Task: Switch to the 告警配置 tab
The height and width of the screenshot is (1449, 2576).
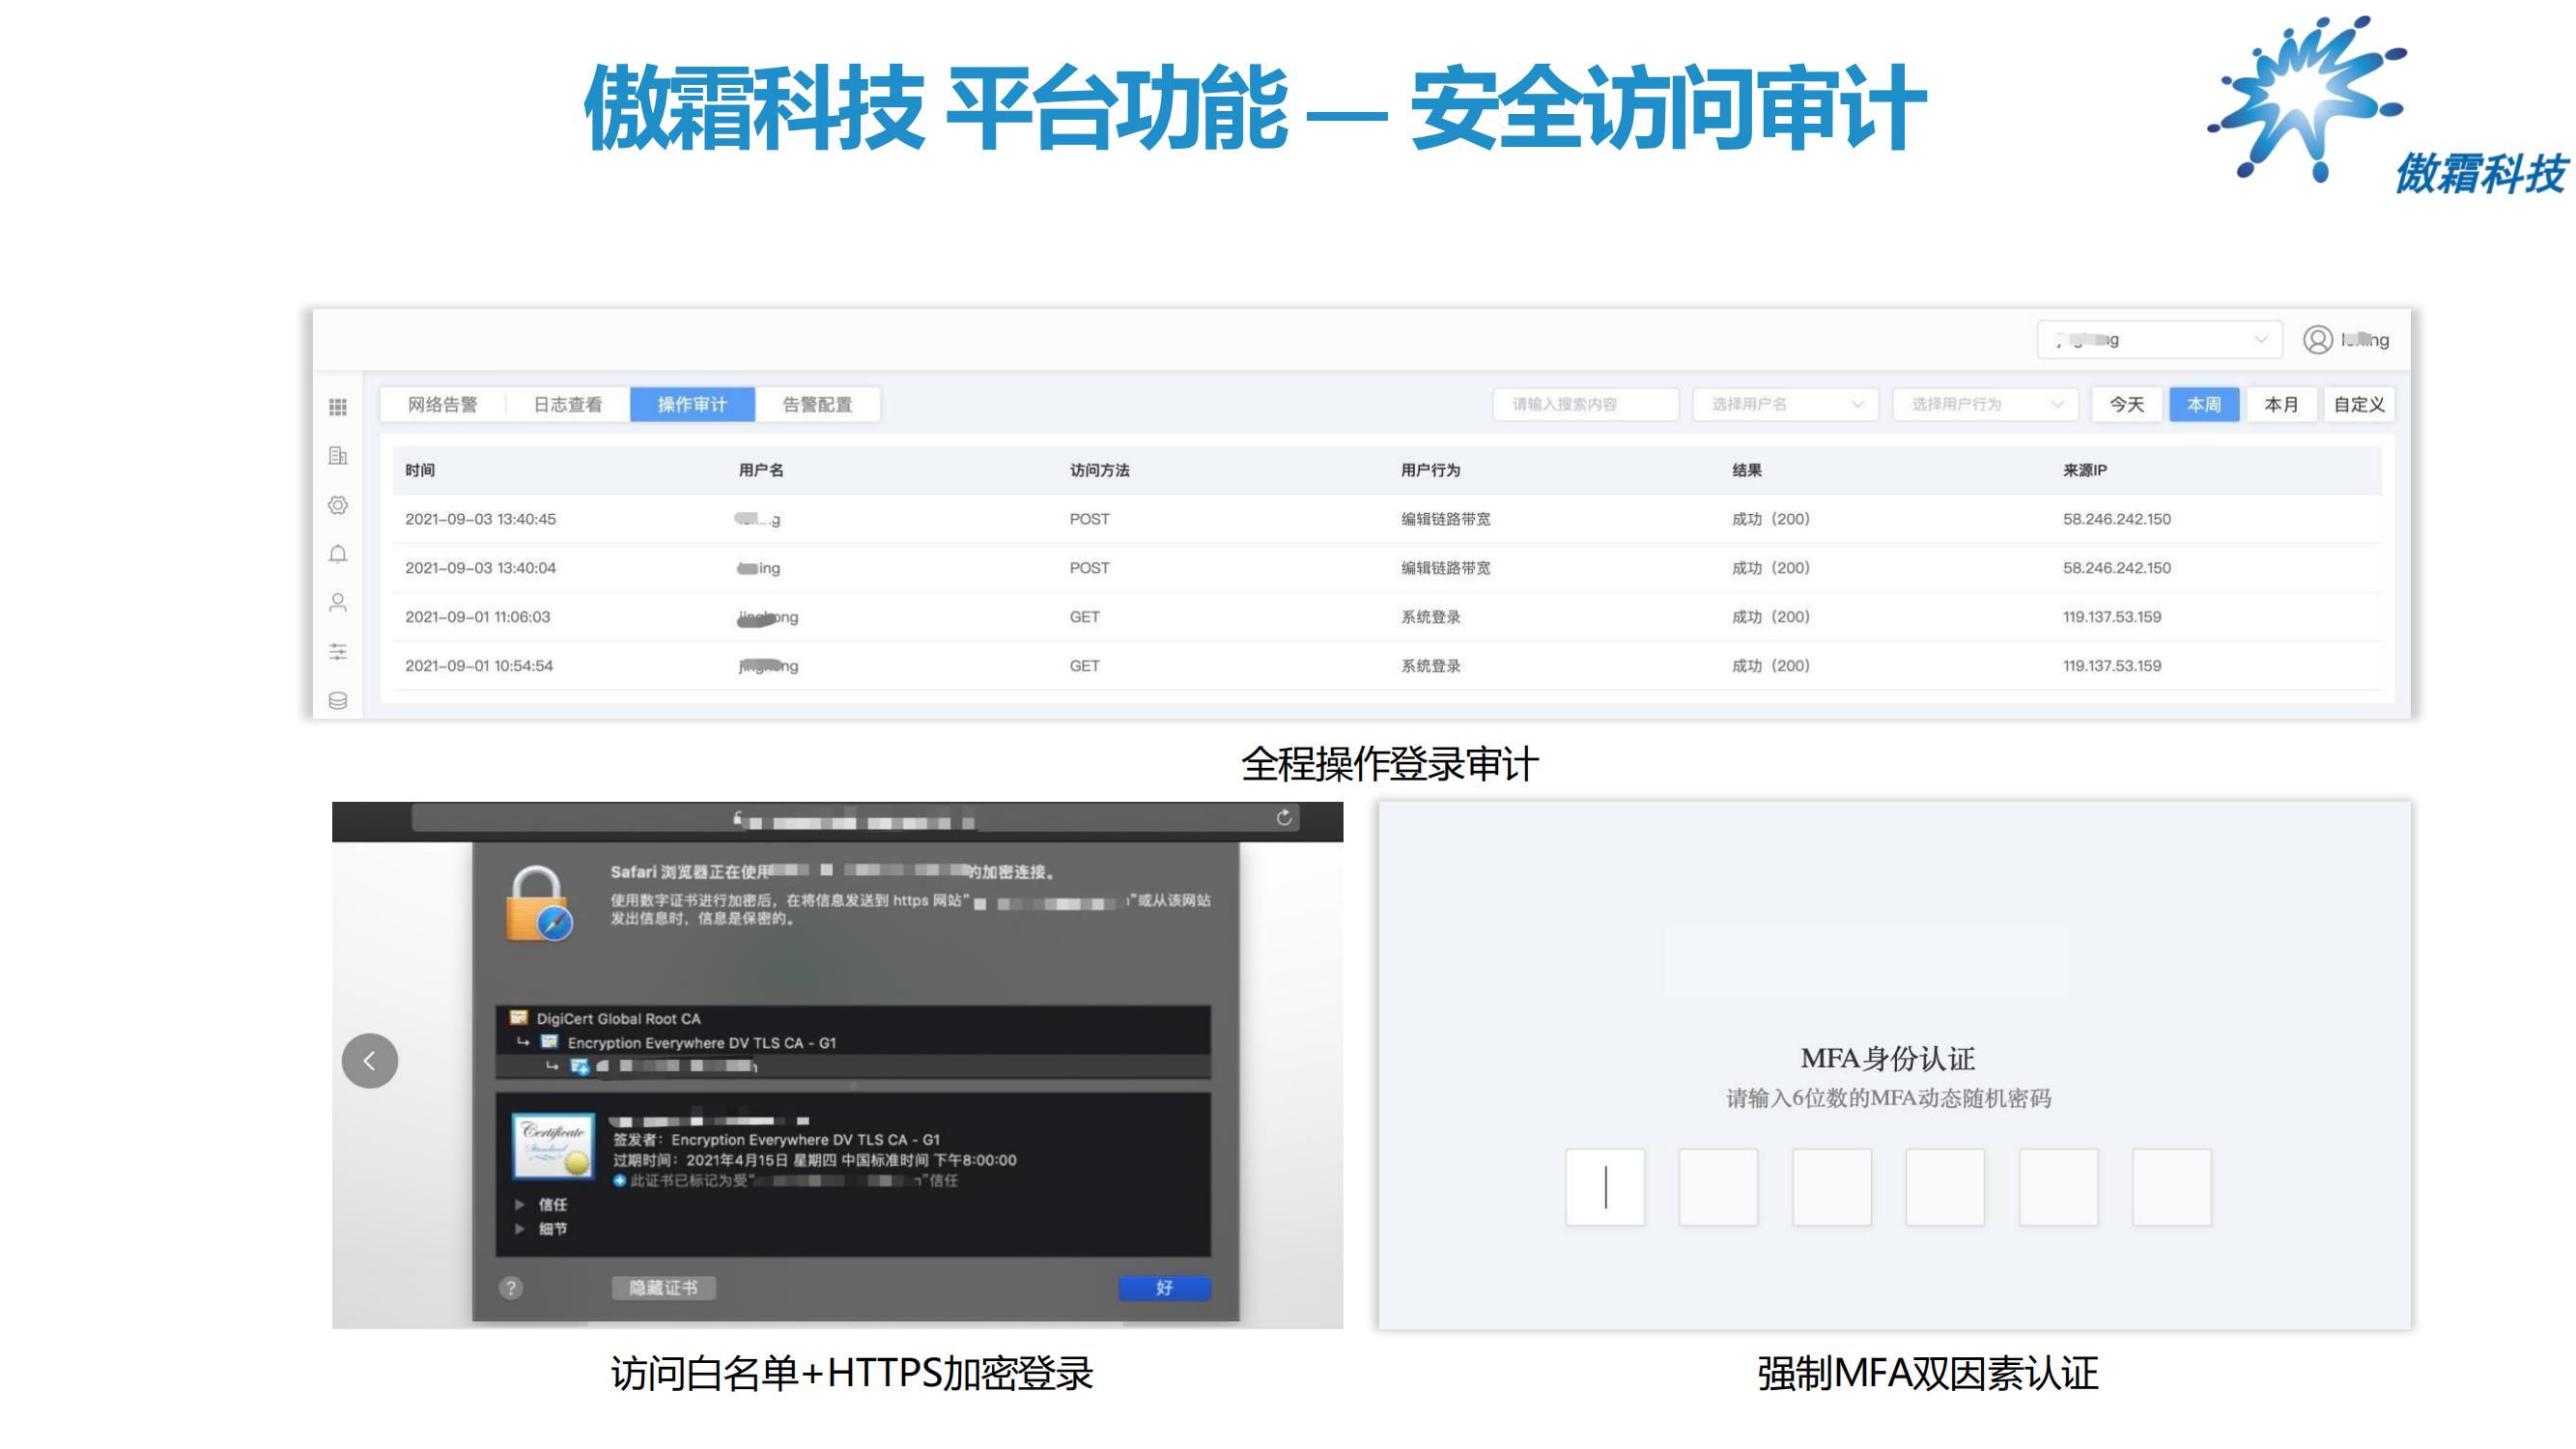Action: (x=817, y=404)
